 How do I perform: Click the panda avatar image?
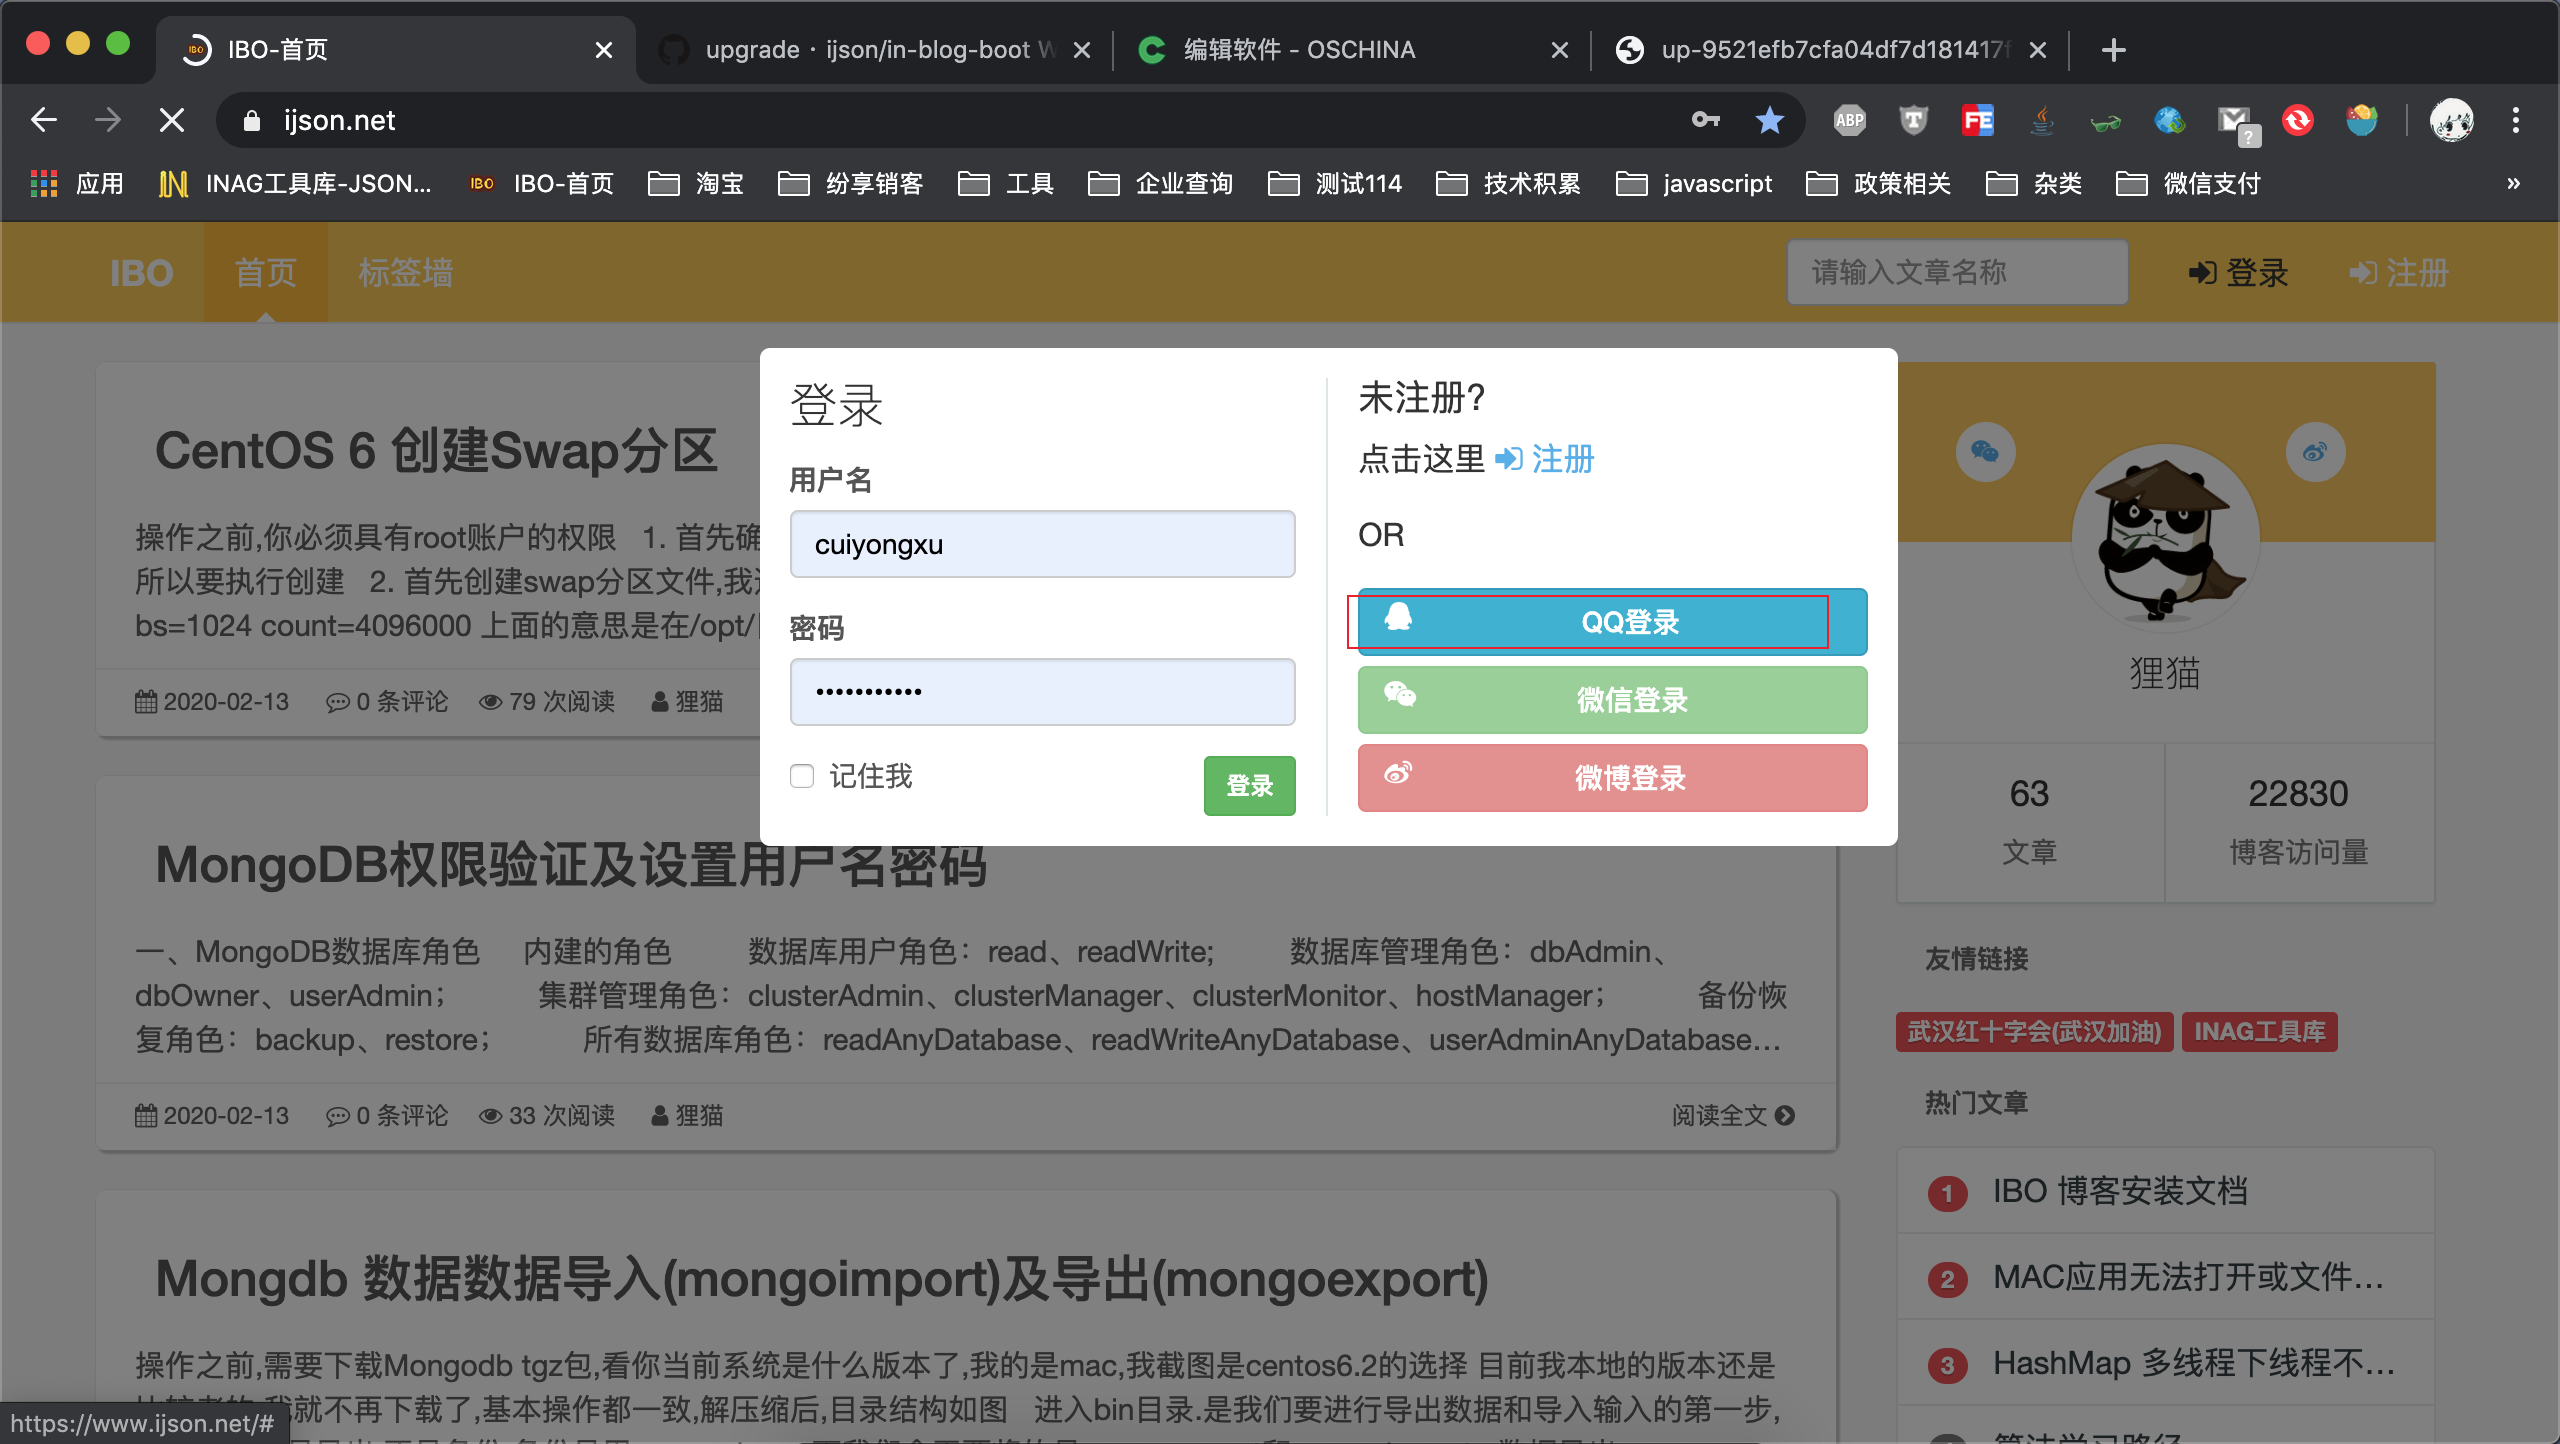coord(2165,538)
